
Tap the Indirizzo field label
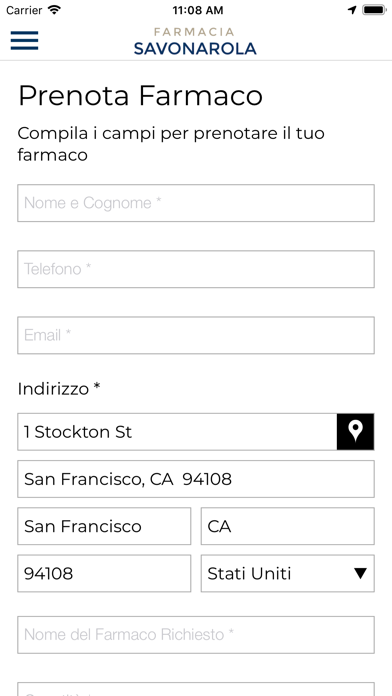[x=59, y=389]
